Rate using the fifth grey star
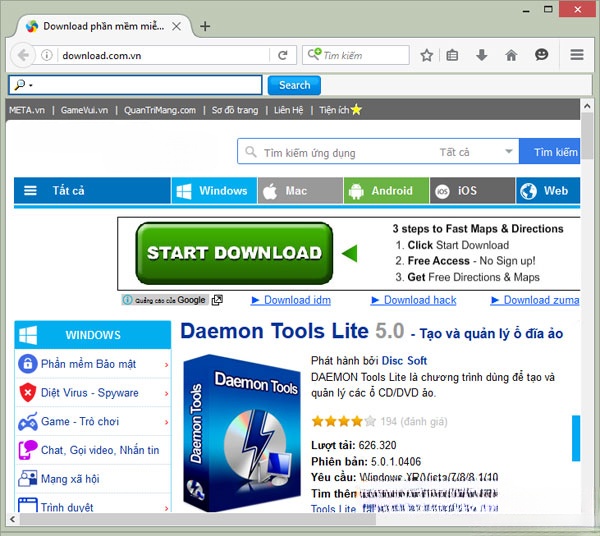Viewport: 600px width, 536px height. coord(370,421)
